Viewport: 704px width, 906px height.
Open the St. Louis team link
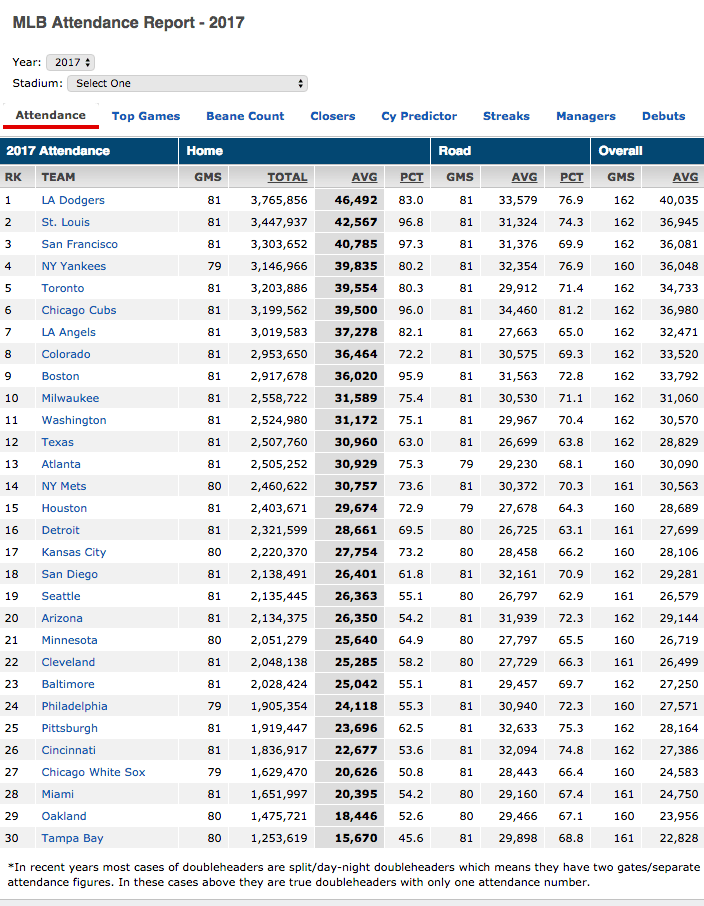(65, 222)
